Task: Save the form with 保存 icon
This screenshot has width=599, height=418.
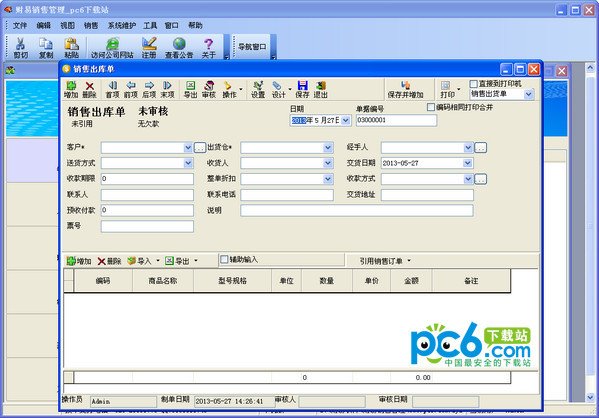Action: coord(302,90)
